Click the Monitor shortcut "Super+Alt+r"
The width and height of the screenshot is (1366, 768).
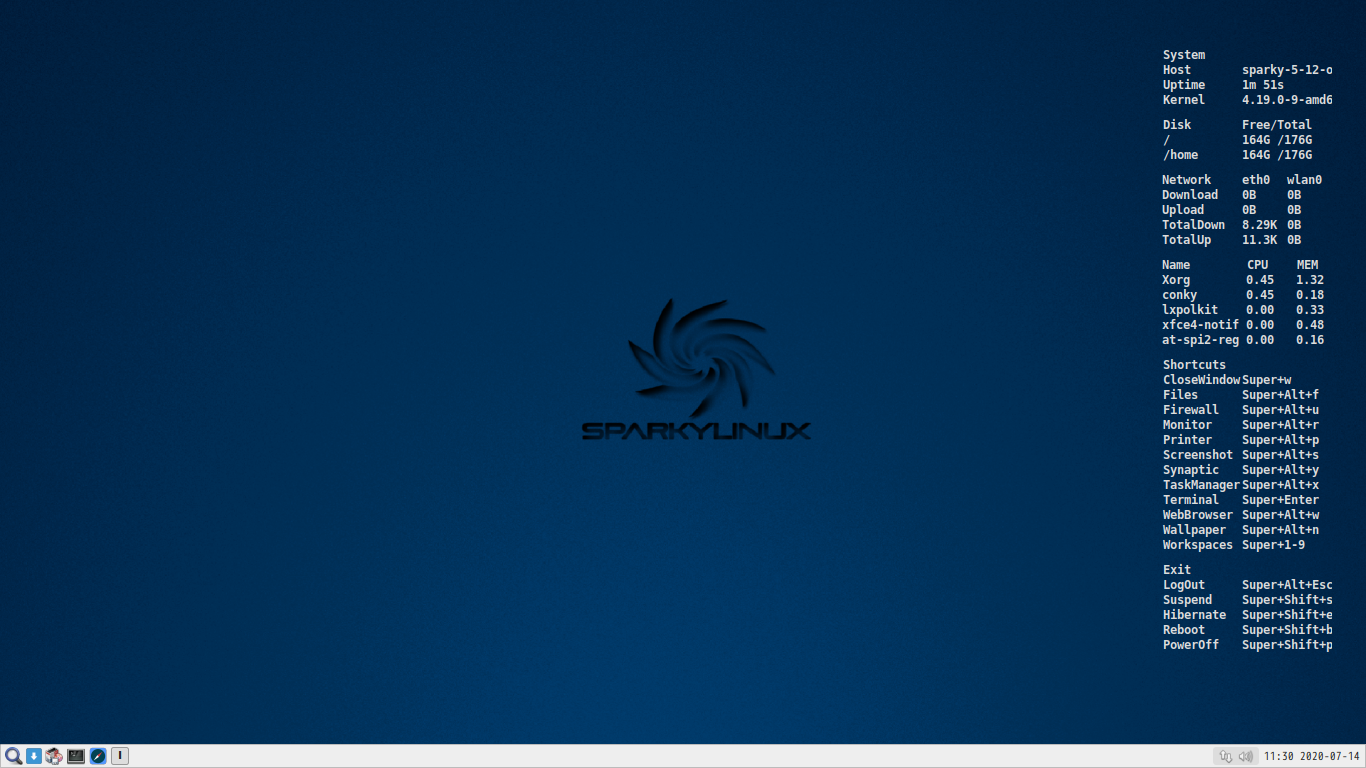(1280, 425)
